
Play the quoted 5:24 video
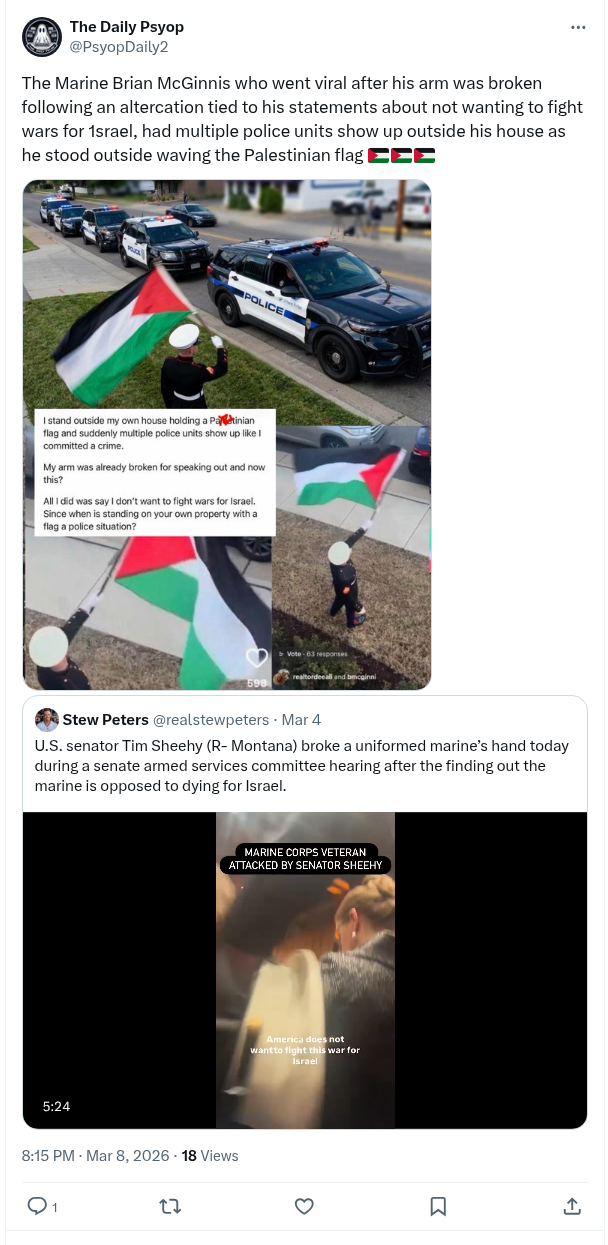click(305, 970)
